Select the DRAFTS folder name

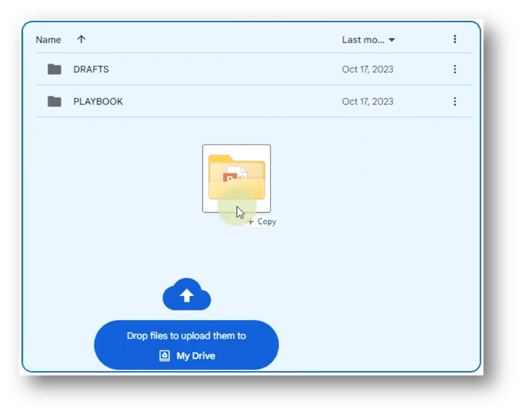pyautogui.click(x=91, y=69)
